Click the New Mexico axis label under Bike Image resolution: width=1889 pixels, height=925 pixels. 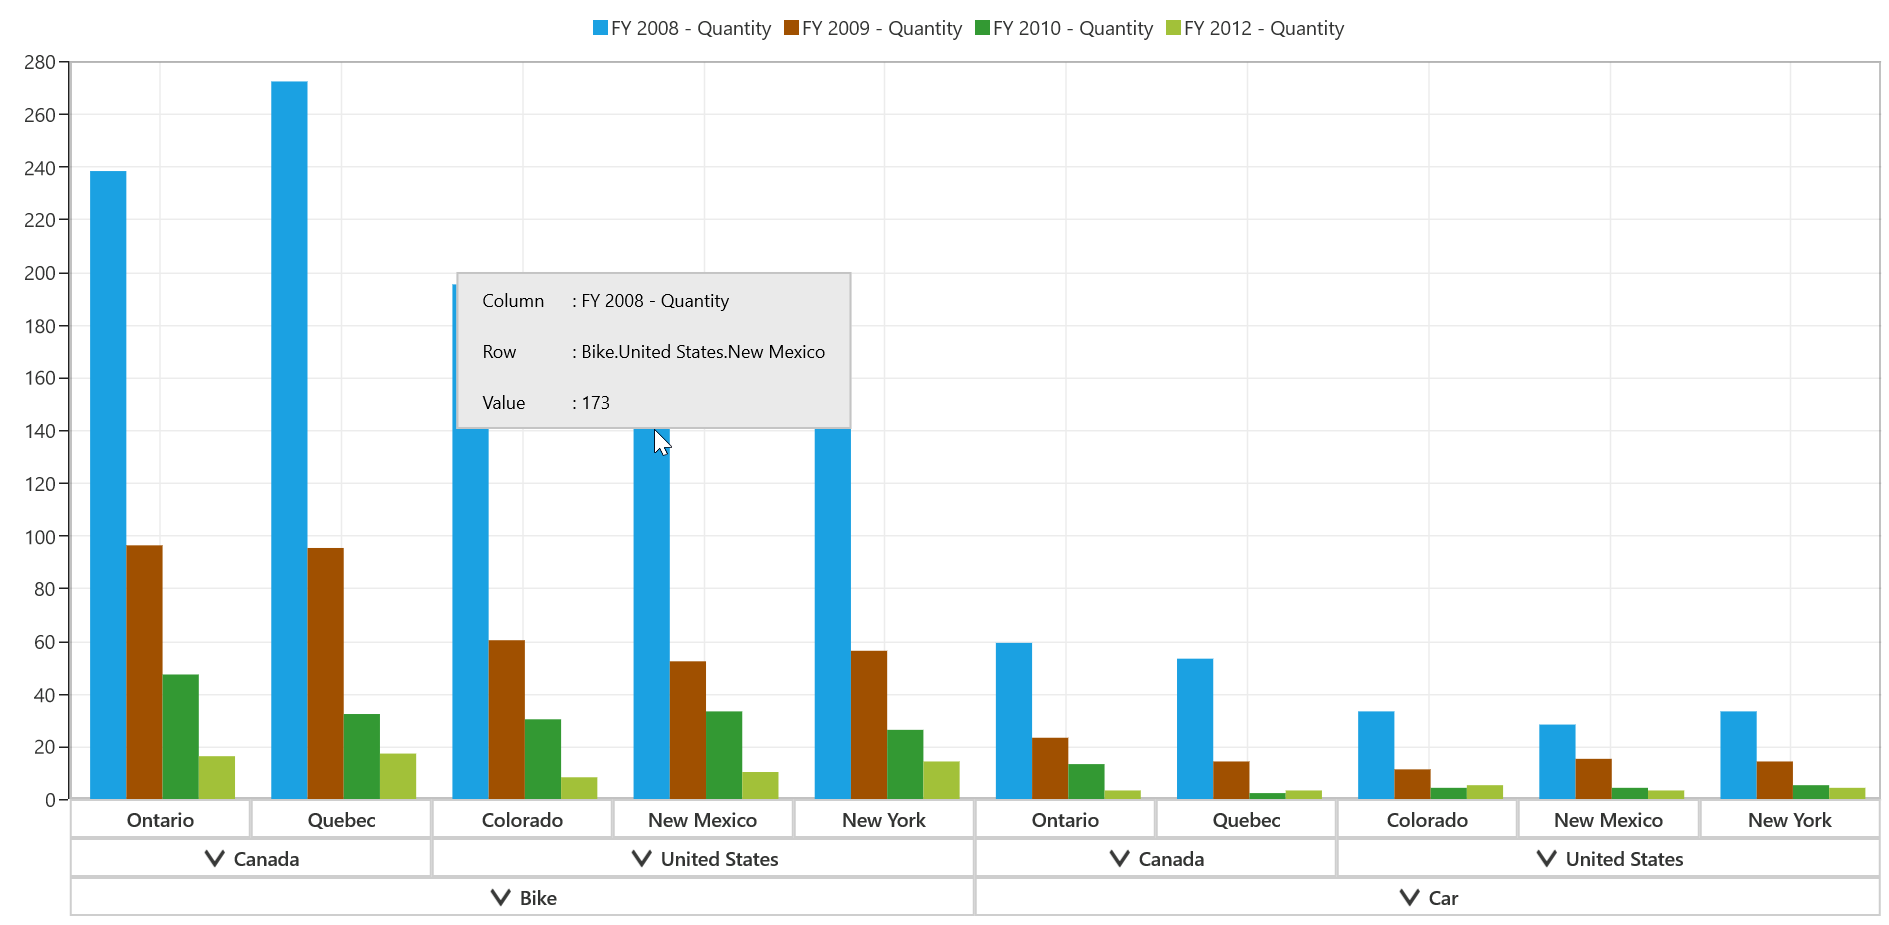[703, 820]
